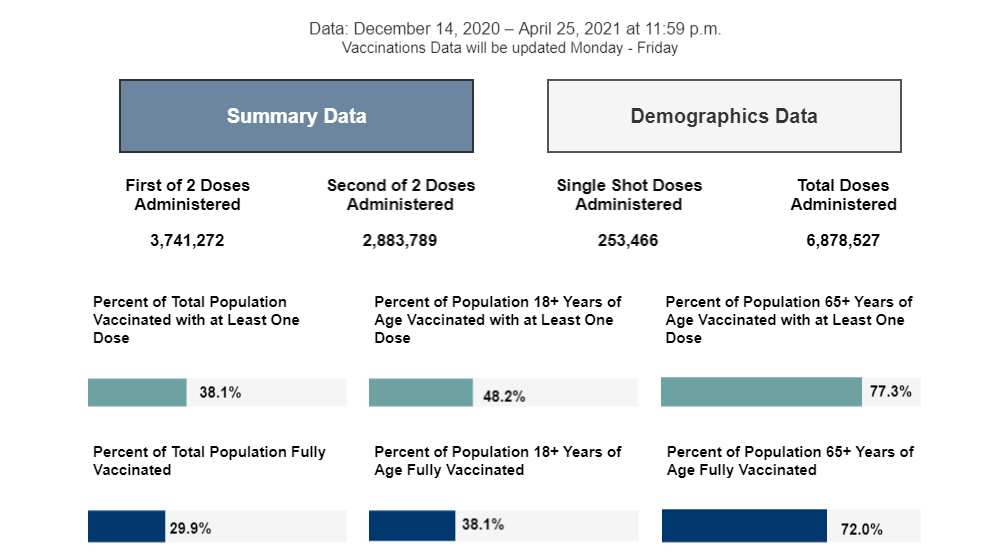This screenshot has height=557, width=995.
Task: Click the 'Percent of Total Population Fully Vaccinated' label
Action: point(209,461)
